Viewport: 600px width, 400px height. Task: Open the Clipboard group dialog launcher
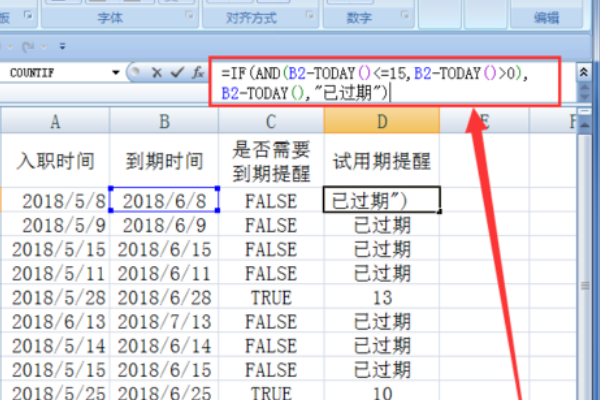pos(28,15)
